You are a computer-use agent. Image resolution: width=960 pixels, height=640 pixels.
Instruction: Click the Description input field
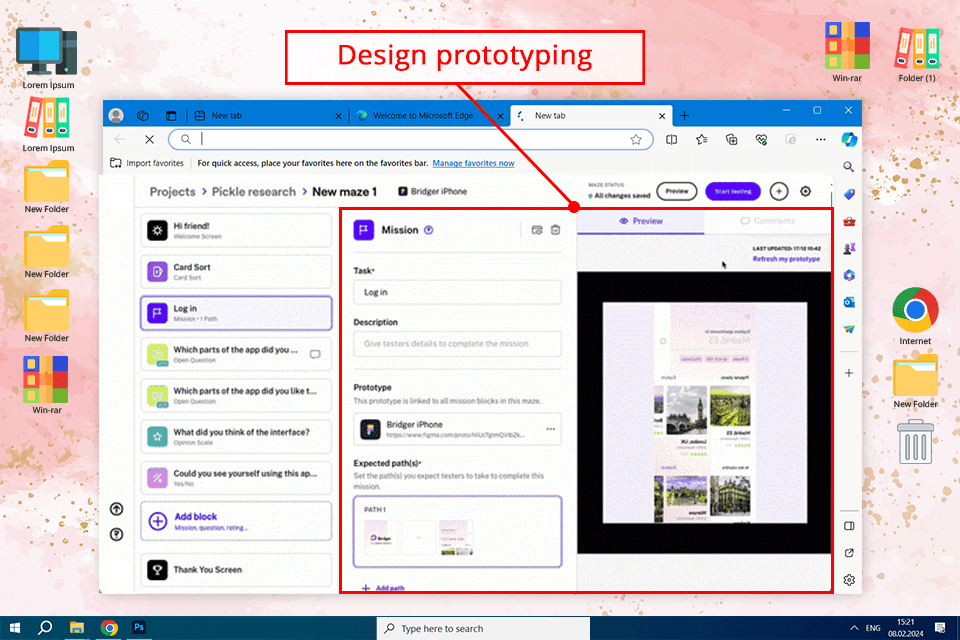(457, 344)
